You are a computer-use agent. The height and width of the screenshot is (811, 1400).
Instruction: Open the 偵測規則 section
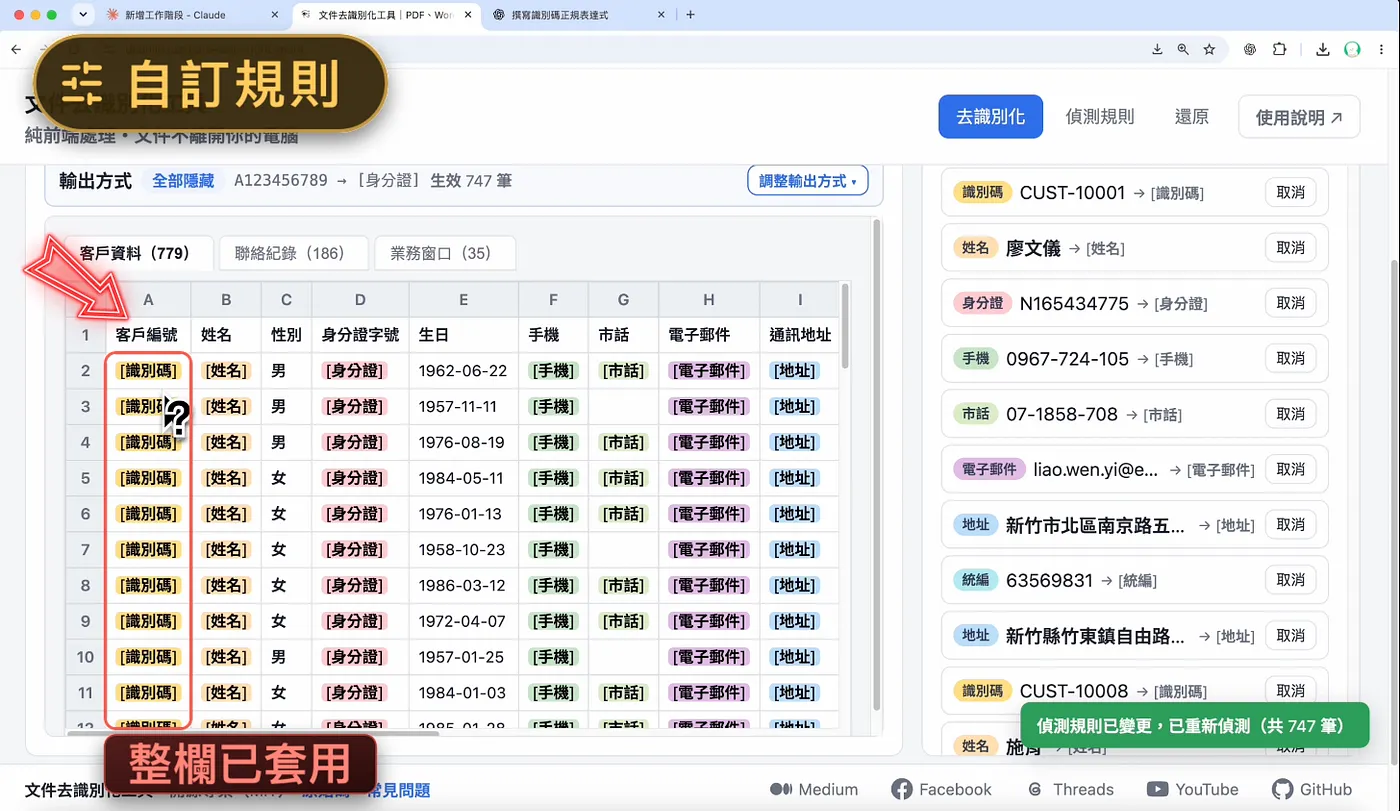1100,117
